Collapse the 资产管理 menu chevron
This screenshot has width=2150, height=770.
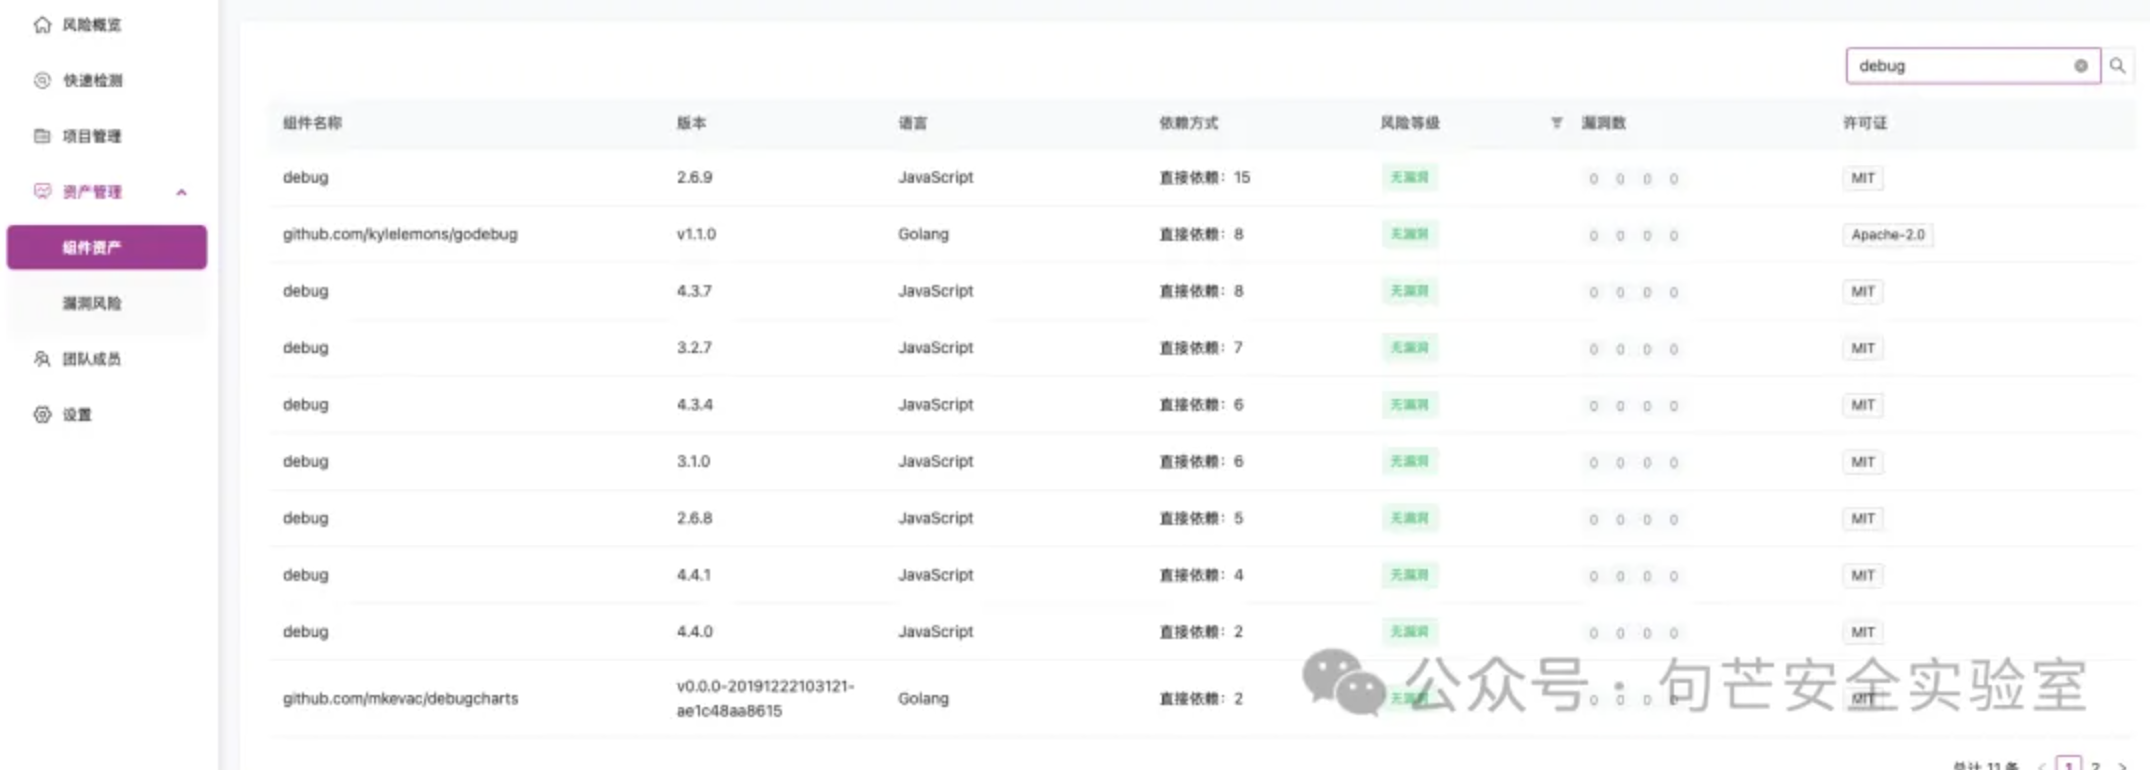pos(182,192)
